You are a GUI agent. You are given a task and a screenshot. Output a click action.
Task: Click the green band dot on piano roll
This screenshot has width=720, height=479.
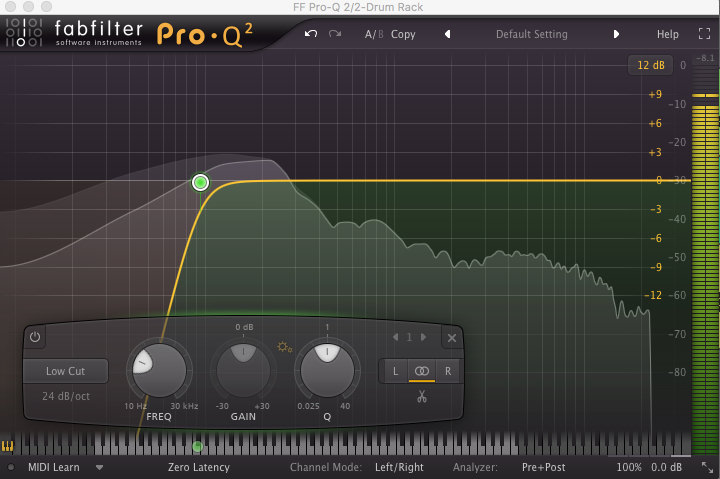point(197,446)
